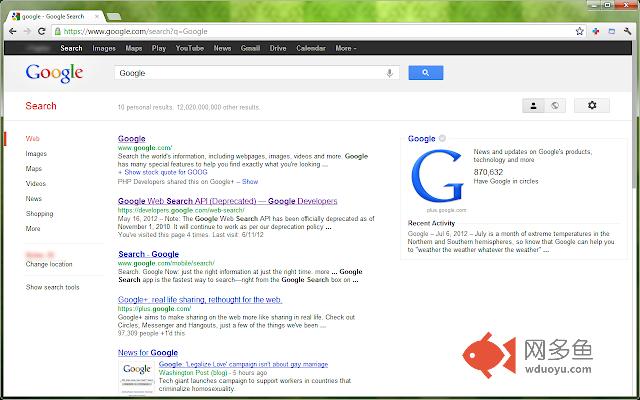640x400 pixels.
Task: Open the News for Google link
Action: point(148,353)
